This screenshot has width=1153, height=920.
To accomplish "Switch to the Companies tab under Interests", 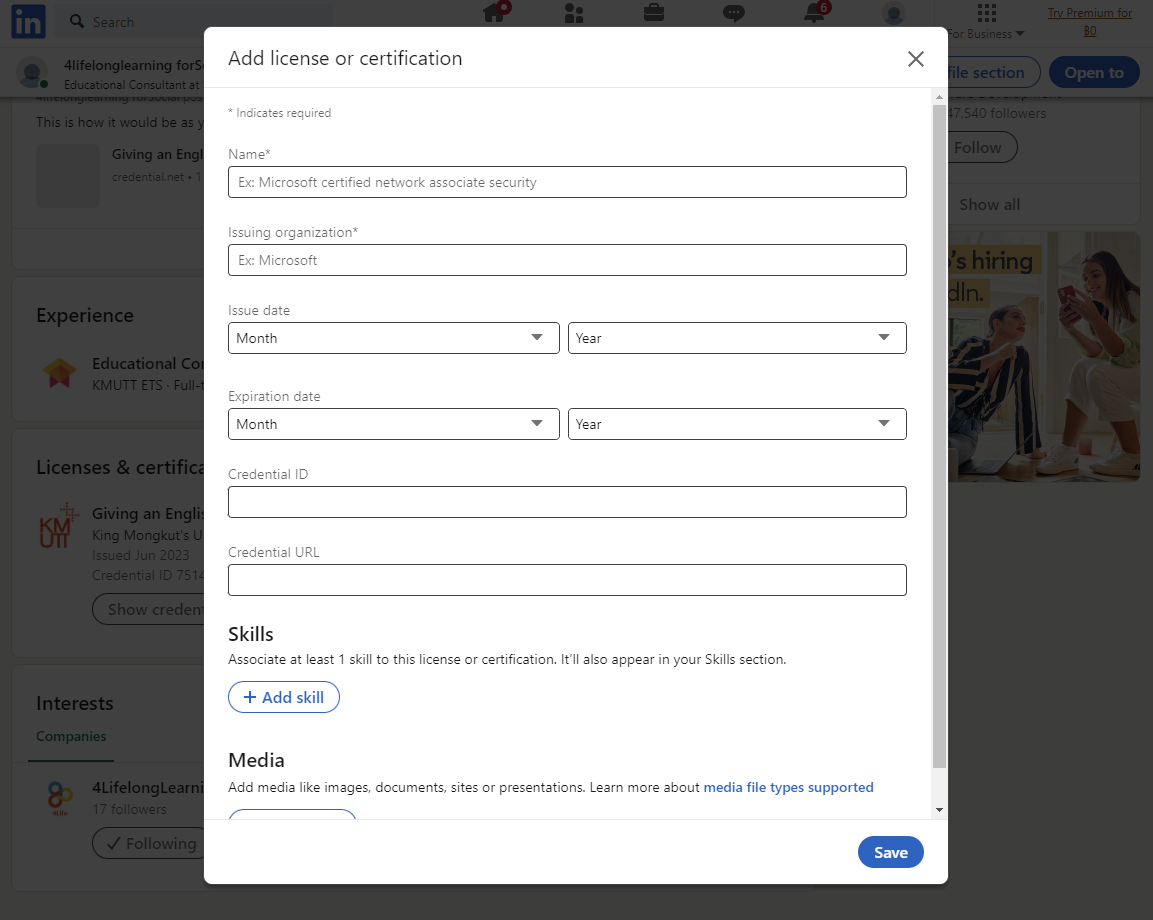I will click(70, 736).
